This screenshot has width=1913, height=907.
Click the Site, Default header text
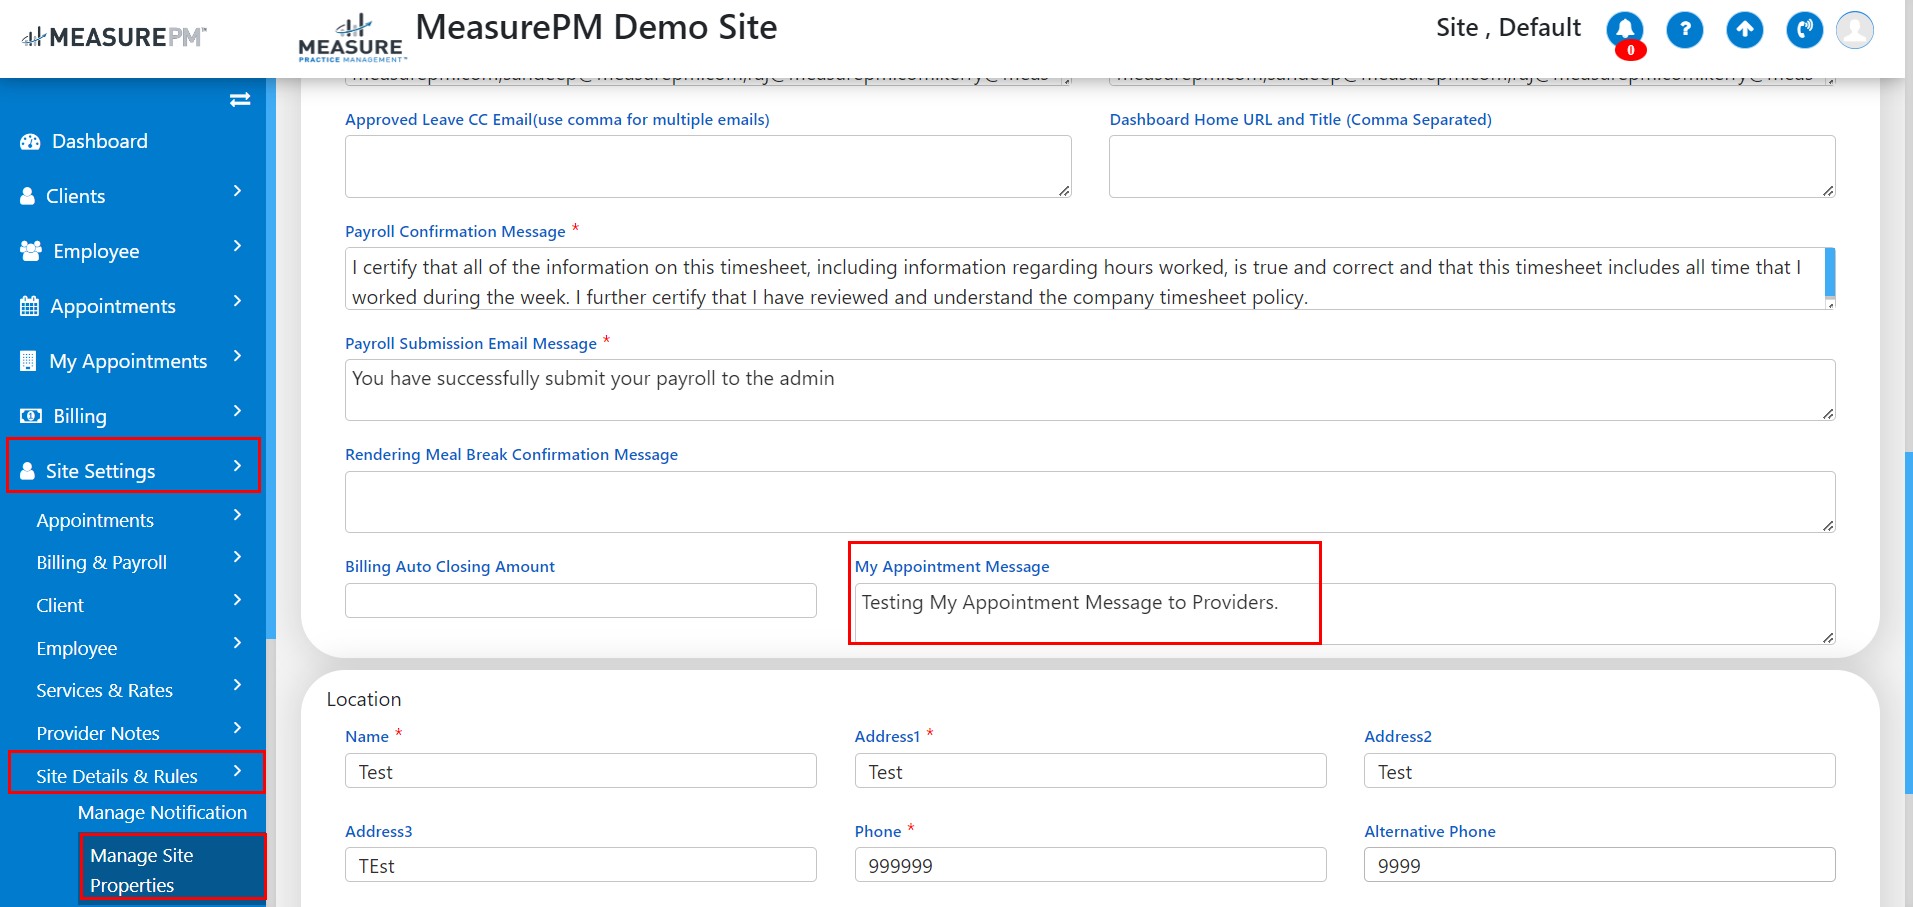coord(1508,28)
